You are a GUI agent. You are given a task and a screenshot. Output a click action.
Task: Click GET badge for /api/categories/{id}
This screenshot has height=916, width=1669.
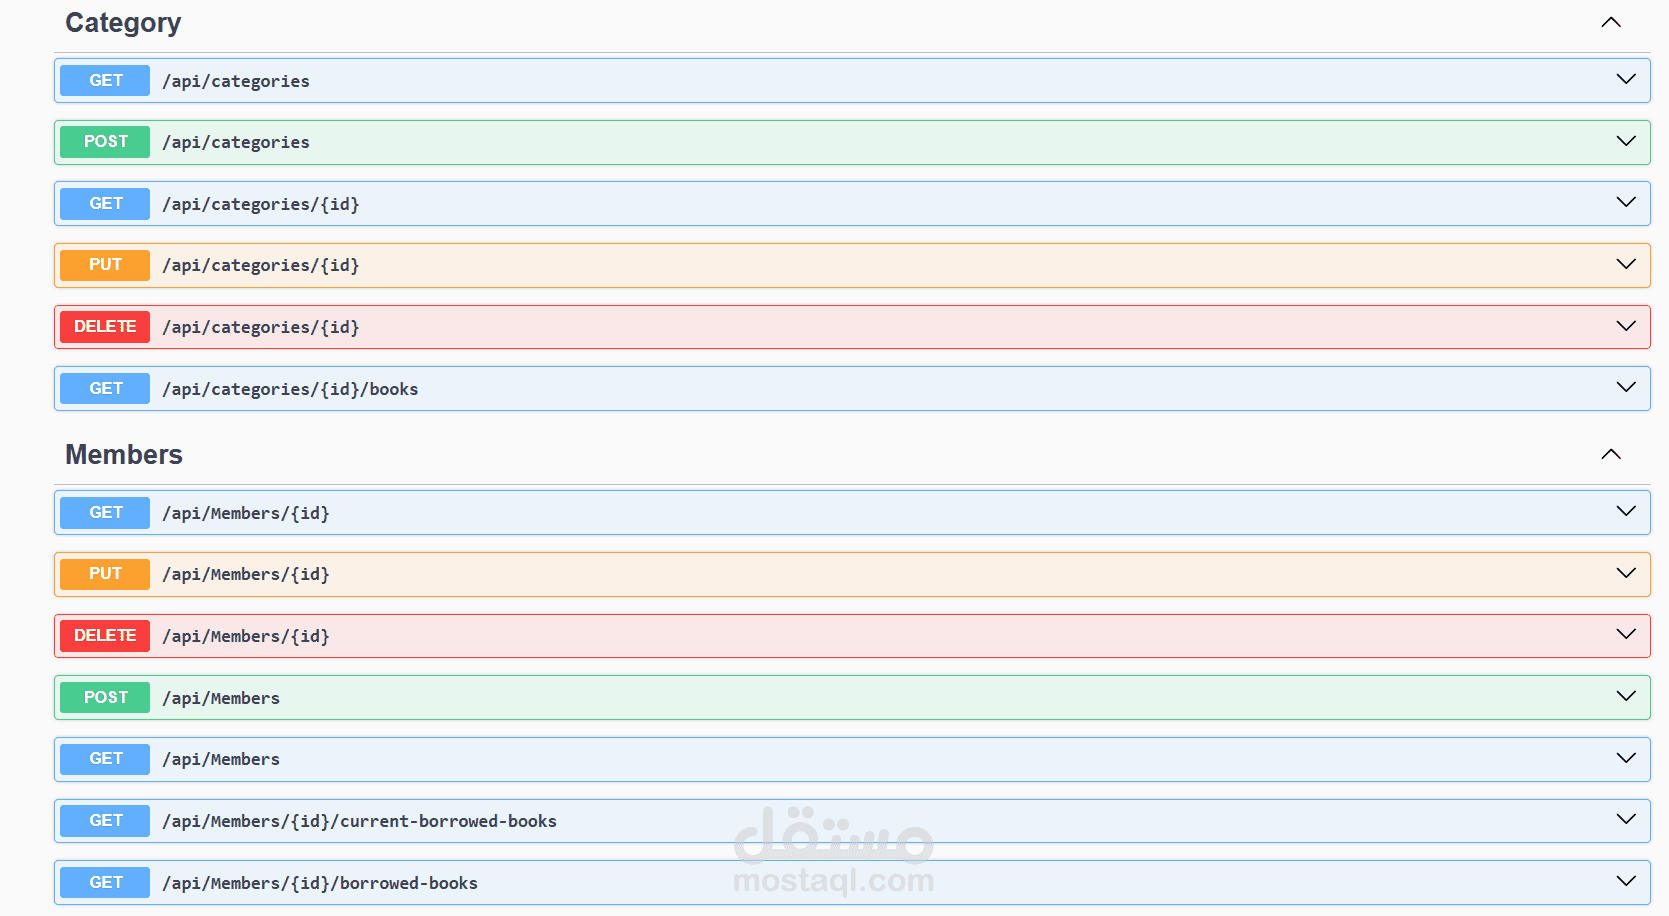tap(105, 203)
